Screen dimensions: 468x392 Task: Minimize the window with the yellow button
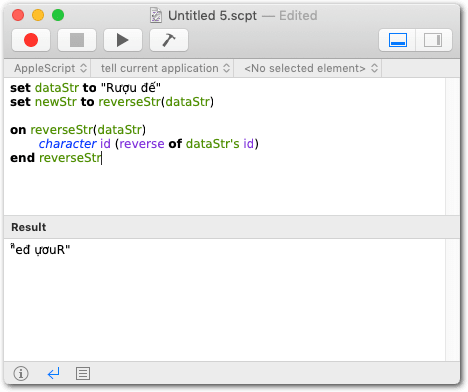[x=38, y=15]
